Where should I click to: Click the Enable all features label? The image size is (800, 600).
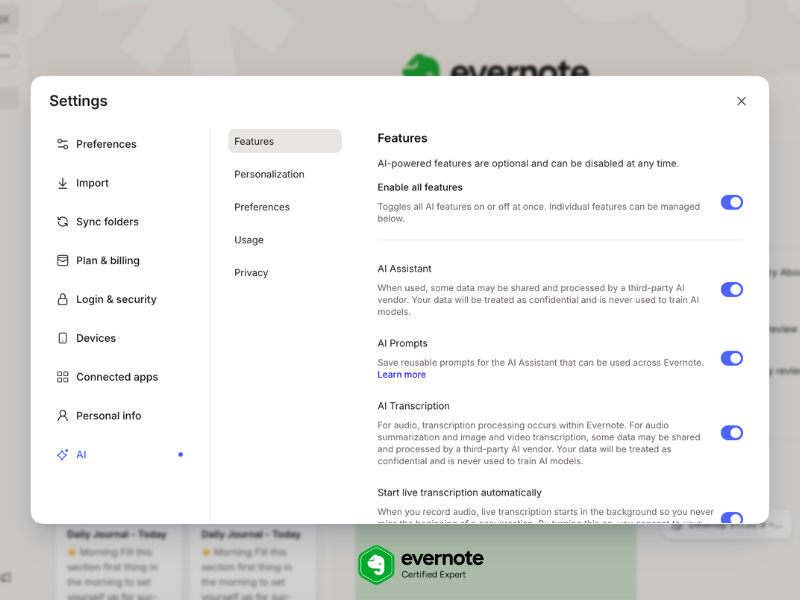click(420, 187)
